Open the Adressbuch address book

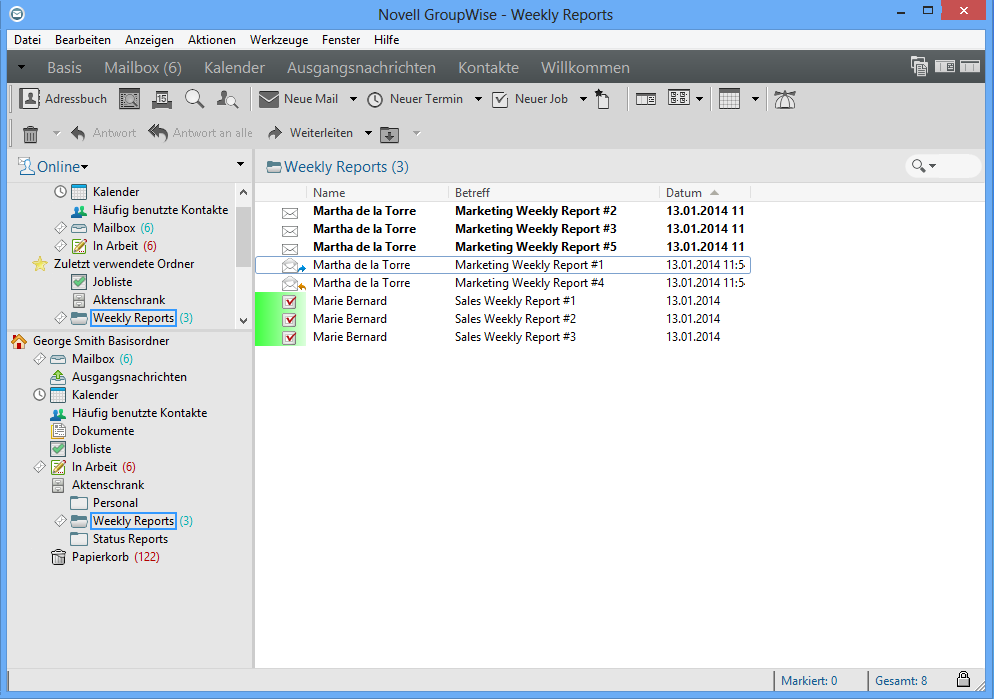point(63,99)
